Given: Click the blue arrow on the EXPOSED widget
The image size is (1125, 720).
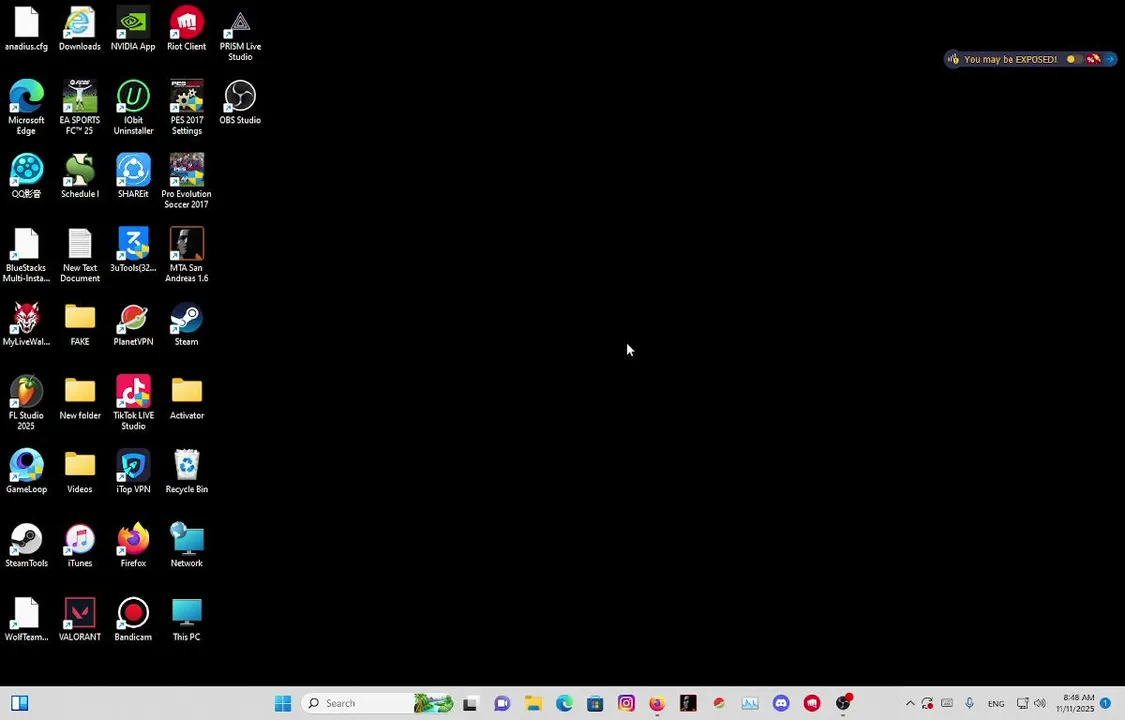Looking at the screenshot, I should point(1111,59).
